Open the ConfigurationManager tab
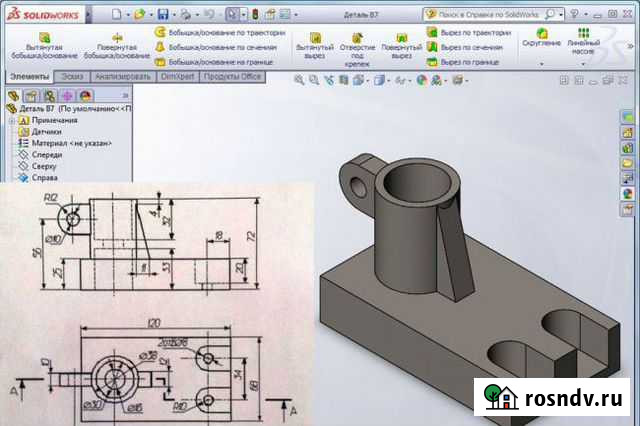The width and height of the screenshot is (640, 426). [x=50, y=96]
